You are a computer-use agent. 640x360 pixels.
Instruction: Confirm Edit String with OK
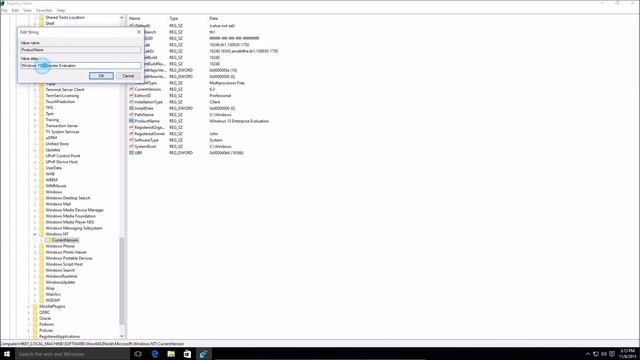[x=101, y=76]
